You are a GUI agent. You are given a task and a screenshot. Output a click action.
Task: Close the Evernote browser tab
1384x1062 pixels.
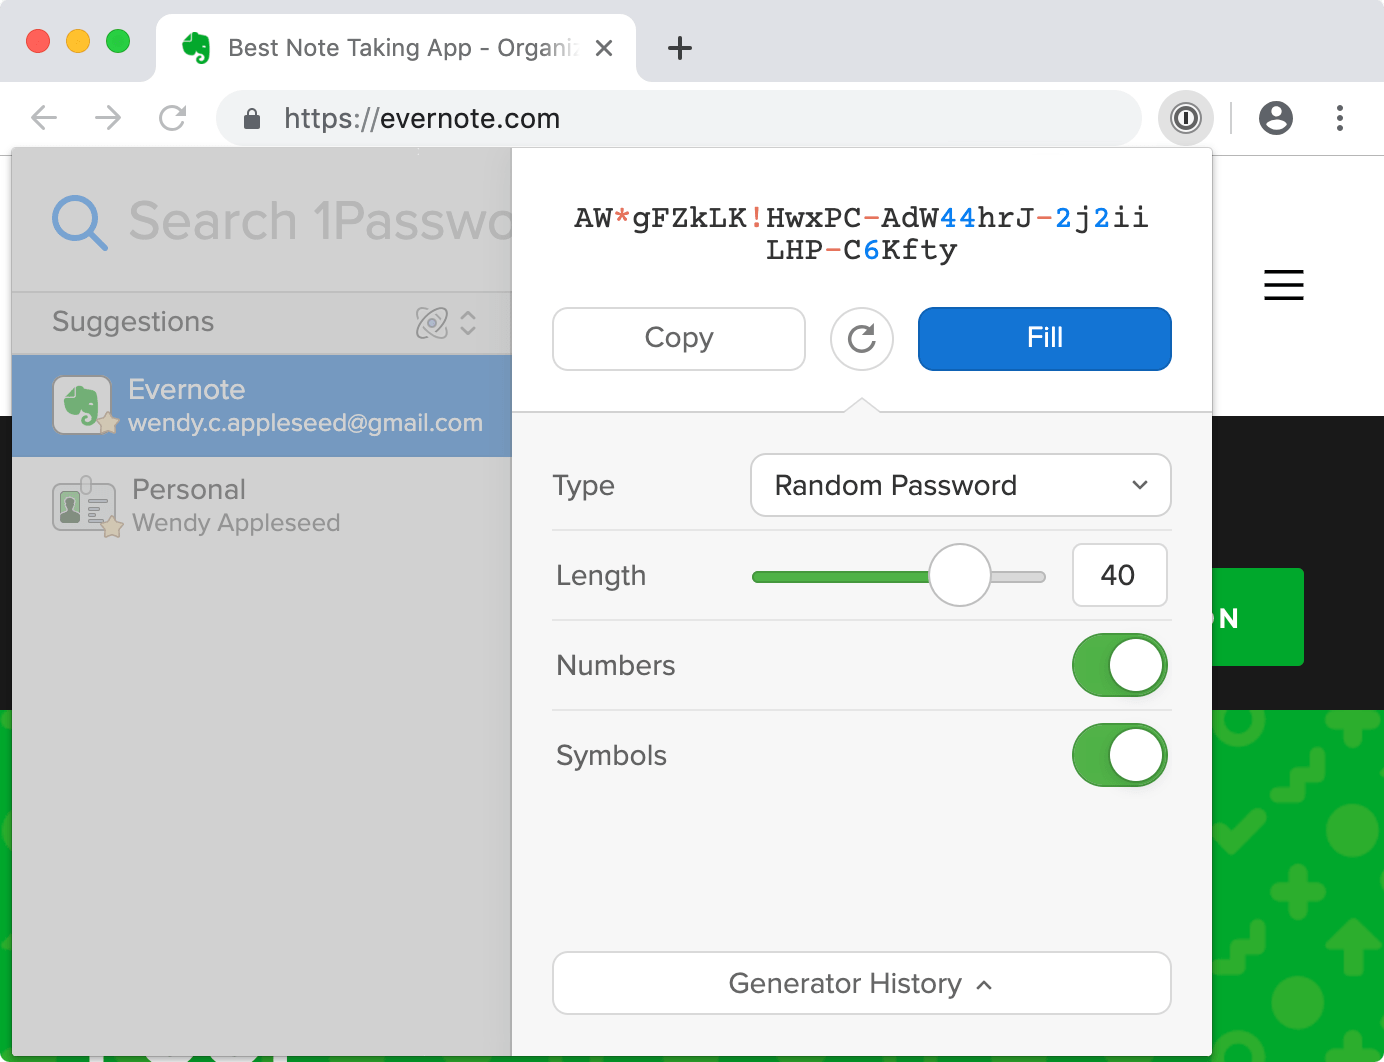(604, 48)
